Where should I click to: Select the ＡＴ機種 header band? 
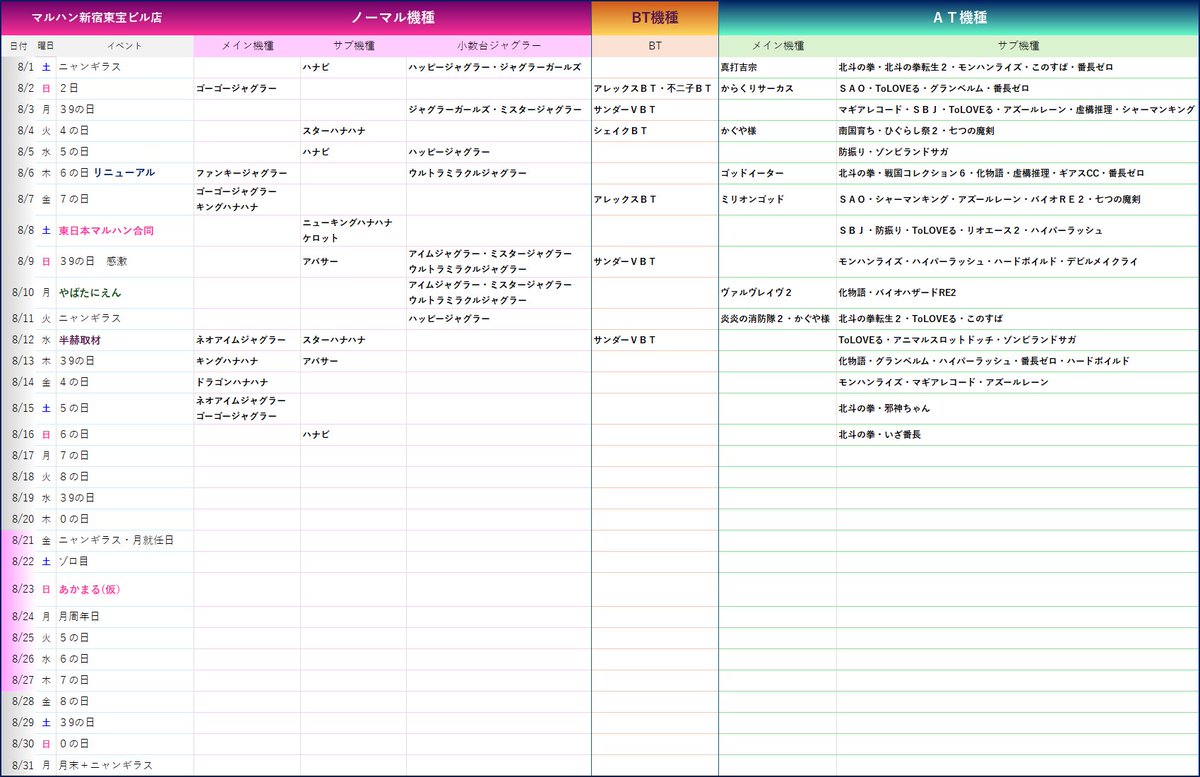coord(959,18)
